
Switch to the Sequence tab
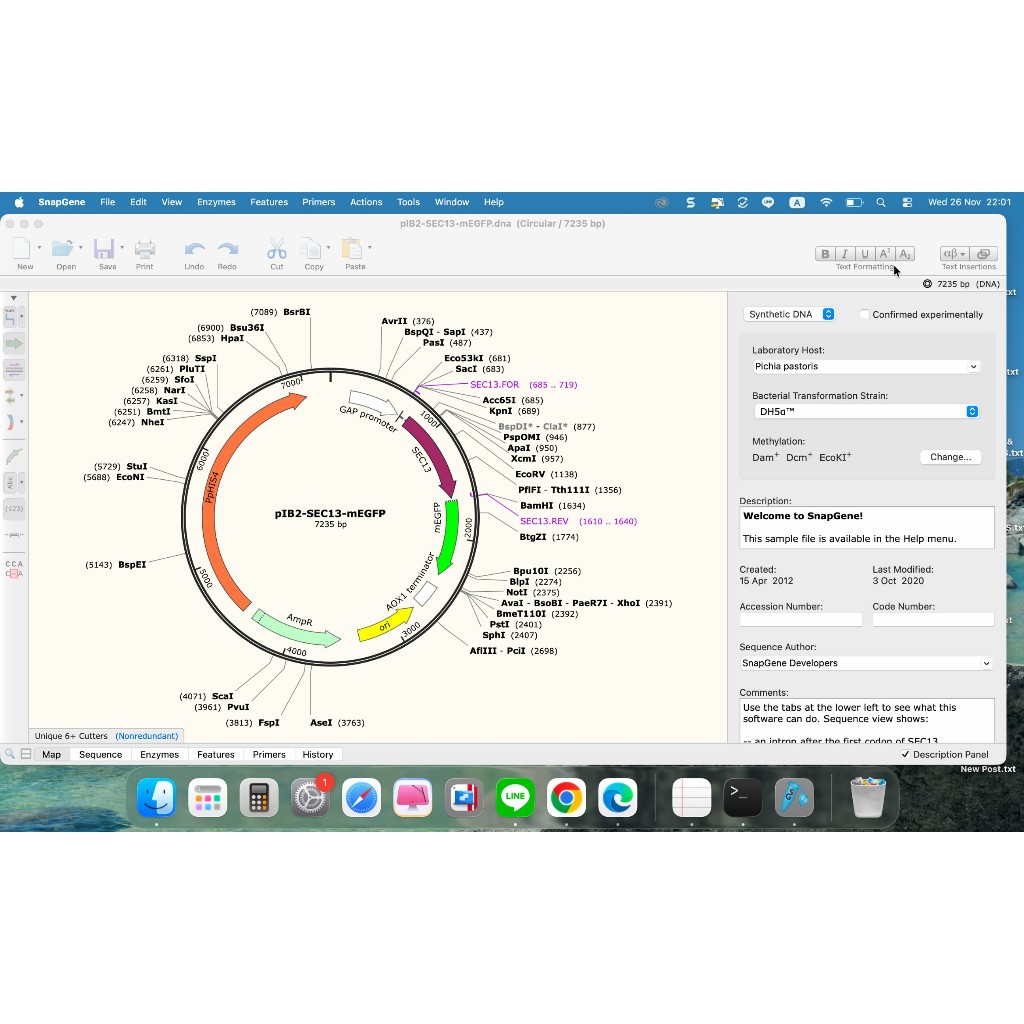point(100,755)
